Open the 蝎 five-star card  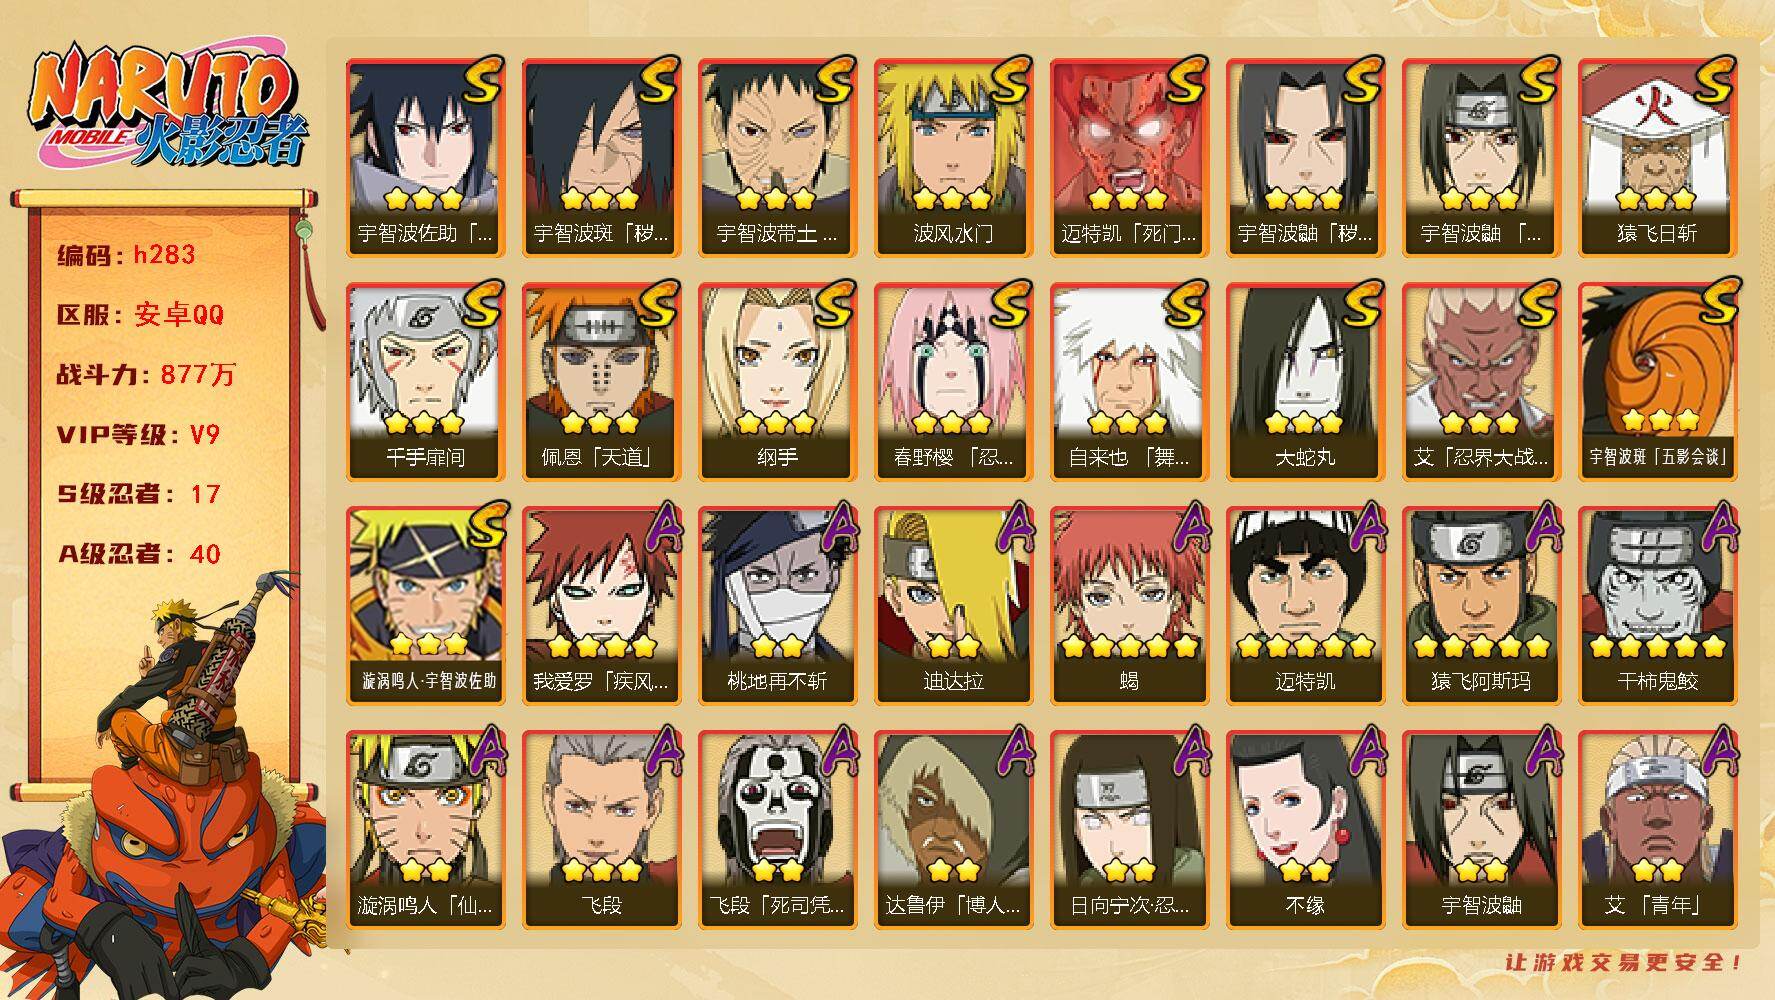pos(1129,606)
